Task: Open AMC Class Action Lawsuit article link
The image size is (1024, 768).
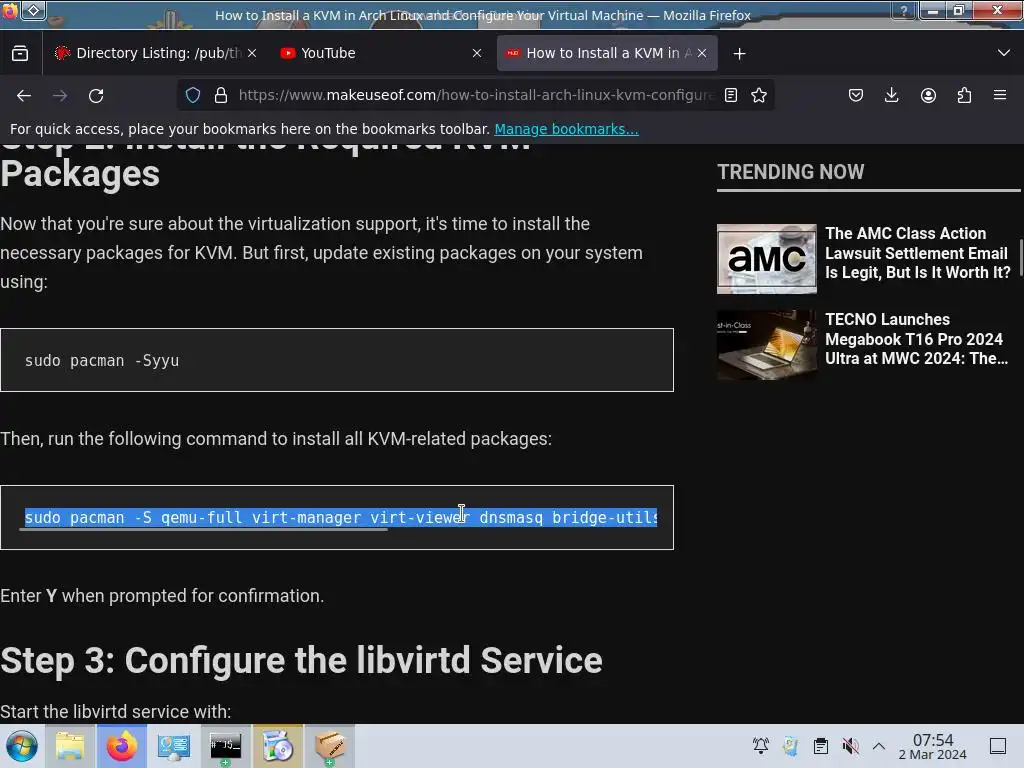Action: [x=918, y=253]
